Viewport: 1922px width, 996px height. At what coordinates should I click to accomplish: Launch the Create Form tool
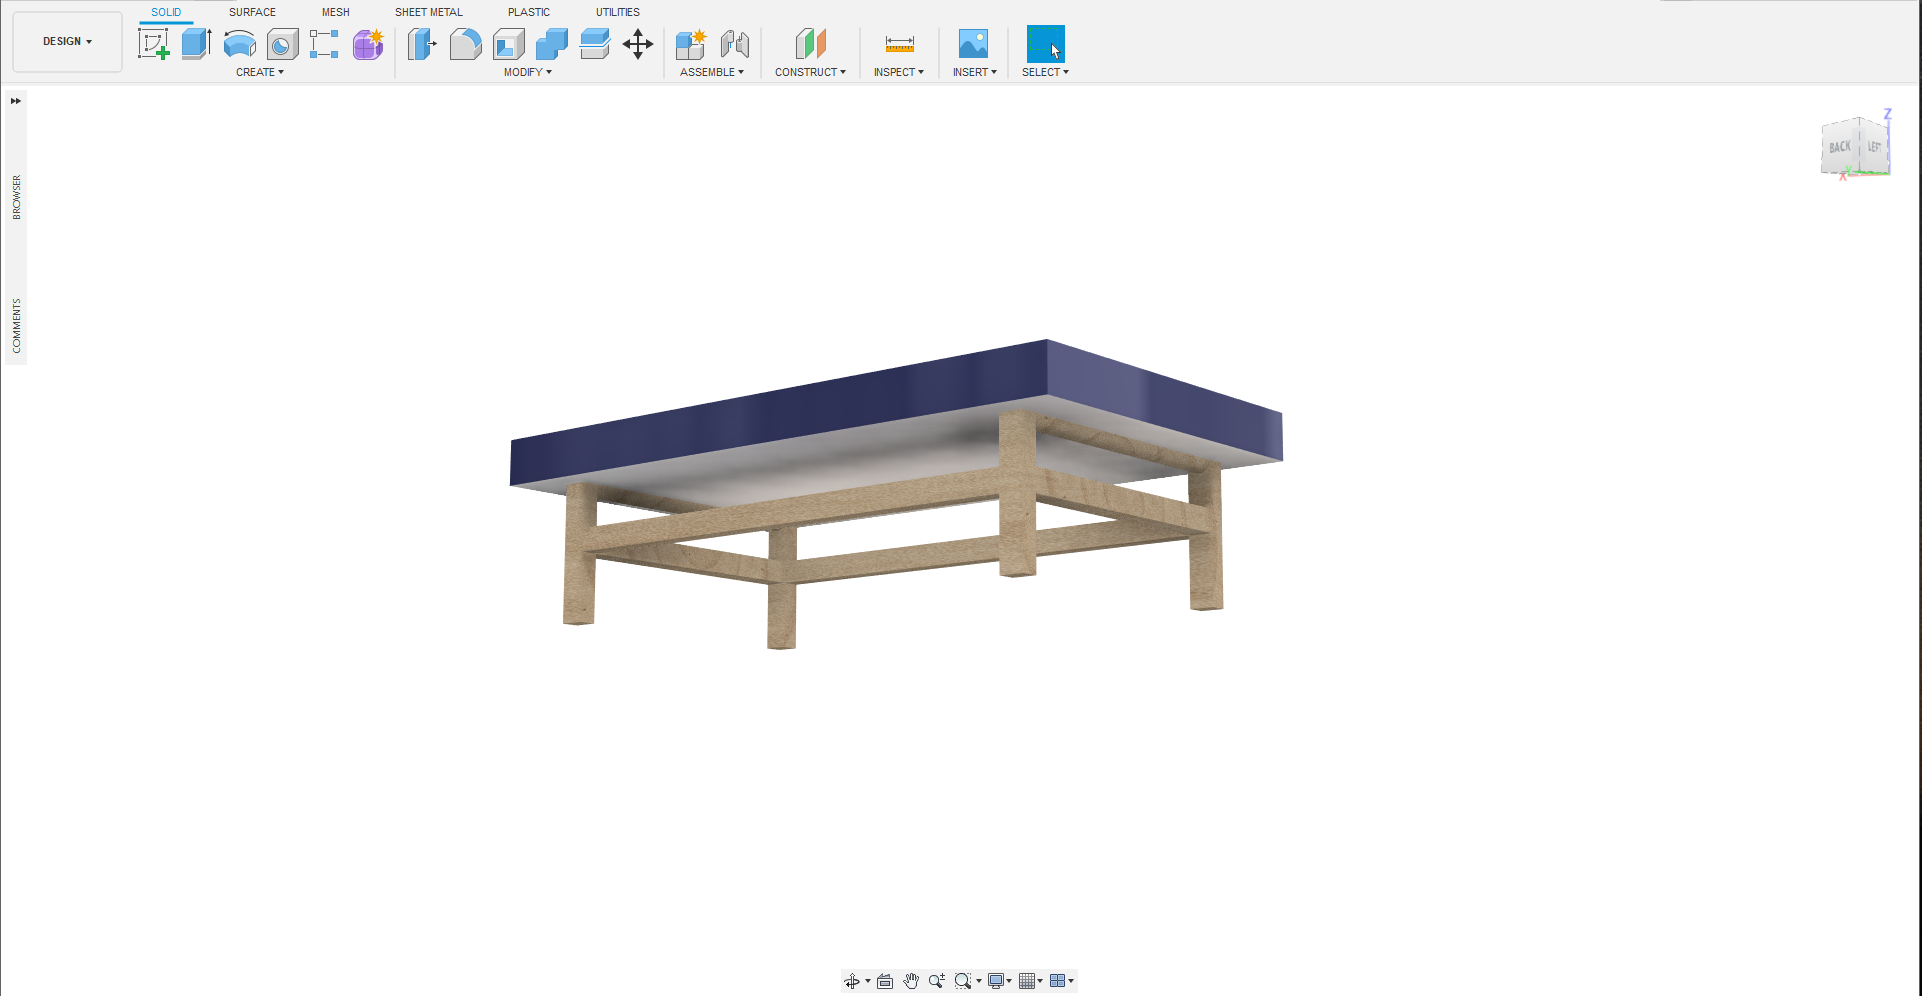(x=367, y=45)
